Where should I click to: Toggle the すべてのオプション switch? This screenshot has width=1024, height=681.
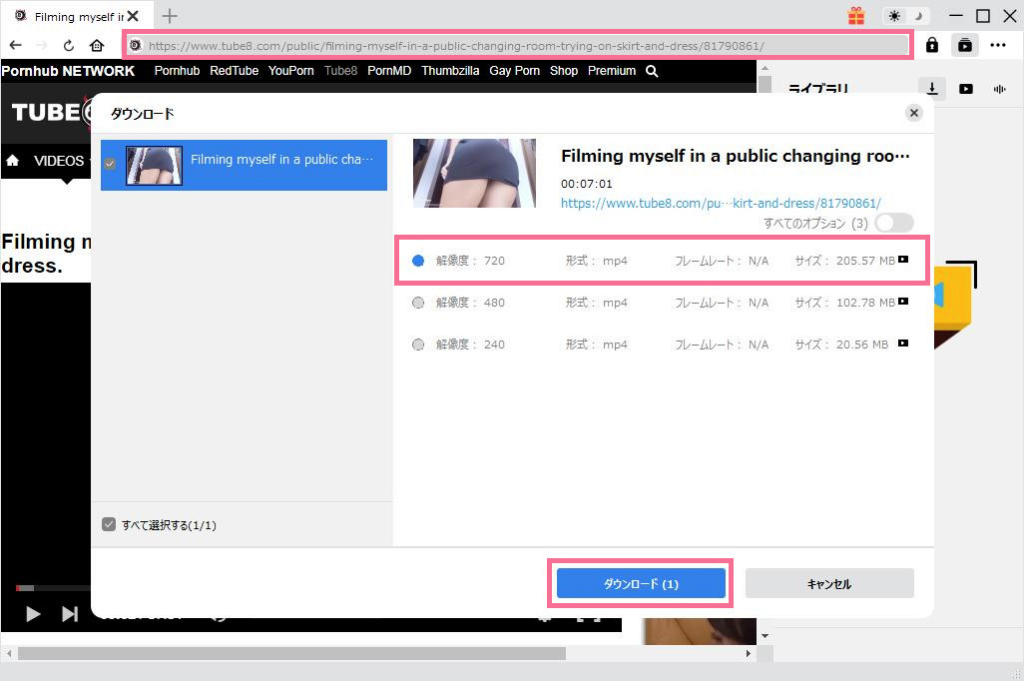click(x=893, y=223)
